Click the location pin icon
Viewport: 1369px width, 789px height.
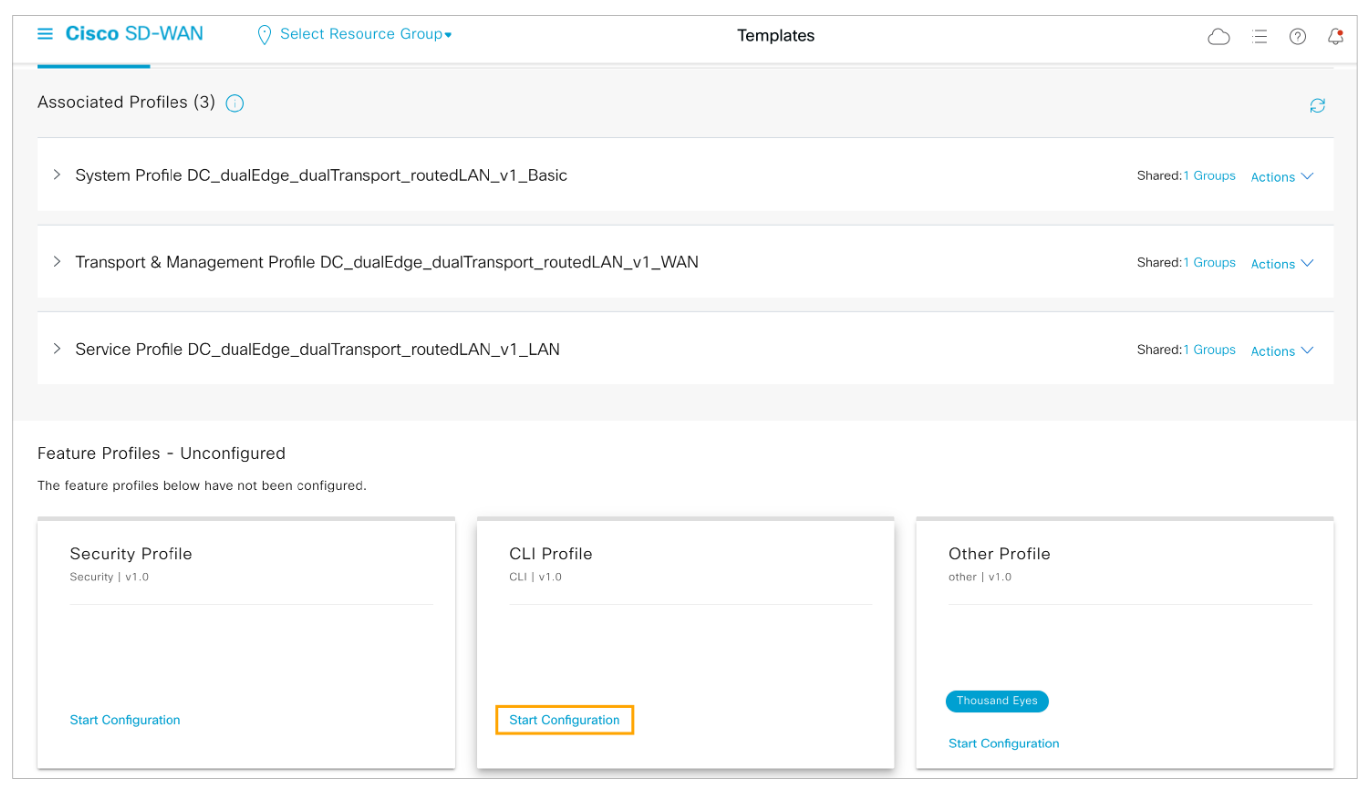coord(264,35)
